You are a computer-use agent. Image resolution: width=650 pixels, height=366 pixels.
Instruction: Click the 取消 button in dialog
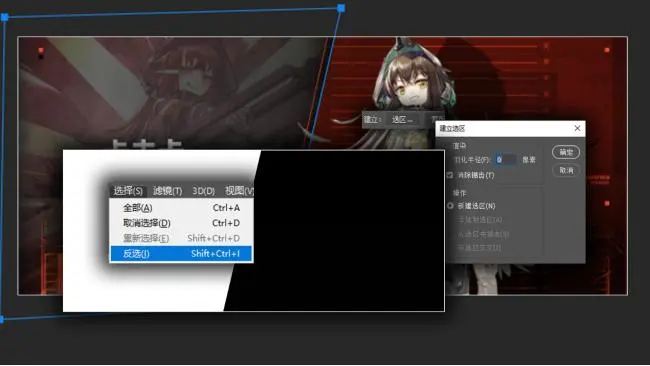click(566, 170)
